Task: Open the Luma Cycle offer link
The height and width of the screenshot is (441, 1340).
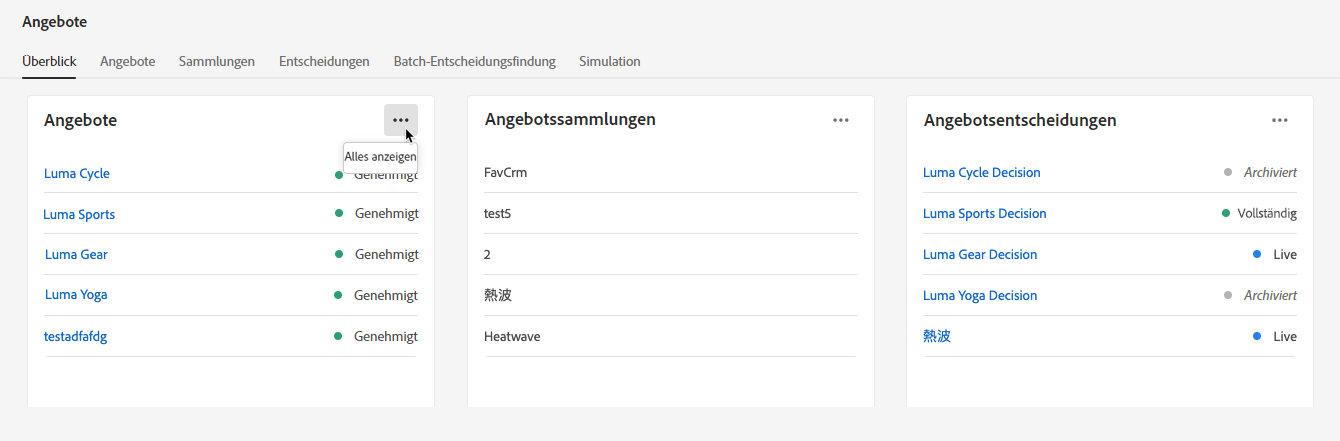Action: [77, 173]
